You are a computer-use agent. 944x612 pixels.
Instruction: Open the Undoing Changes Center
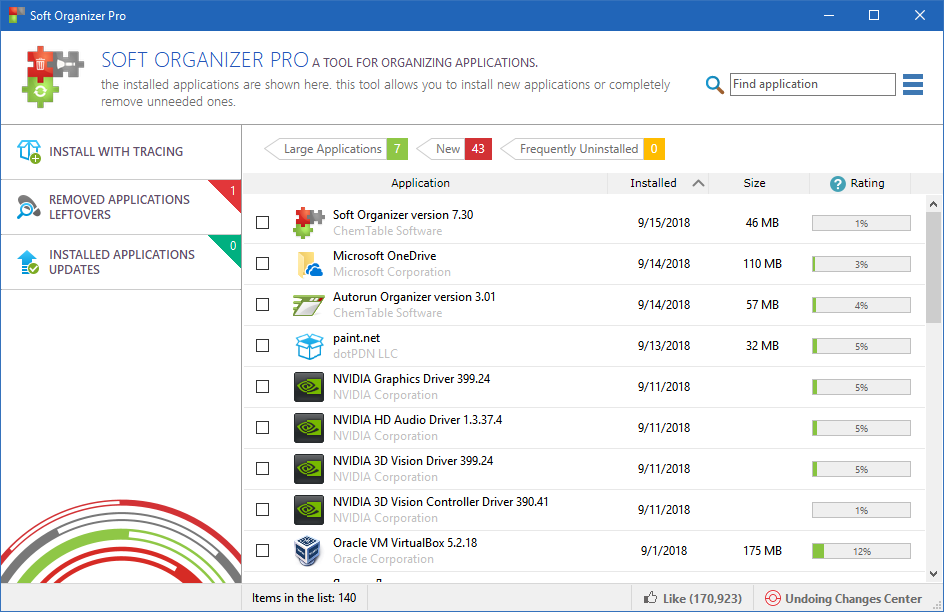843,598
